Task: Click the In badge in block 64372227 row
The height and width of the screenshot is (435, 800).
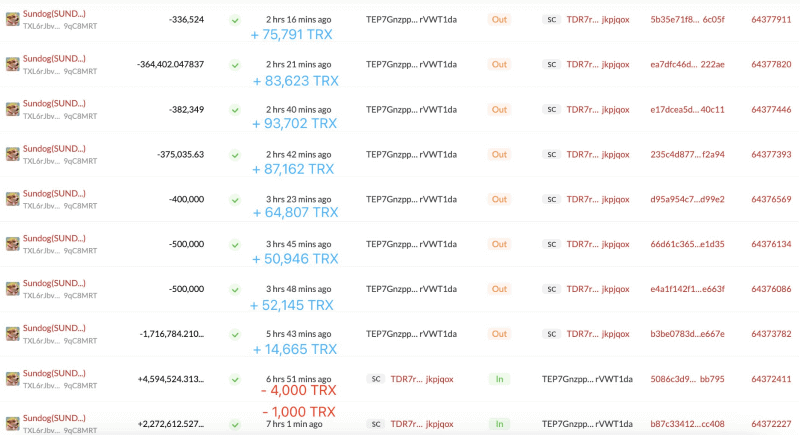Action: pos(499,424)
